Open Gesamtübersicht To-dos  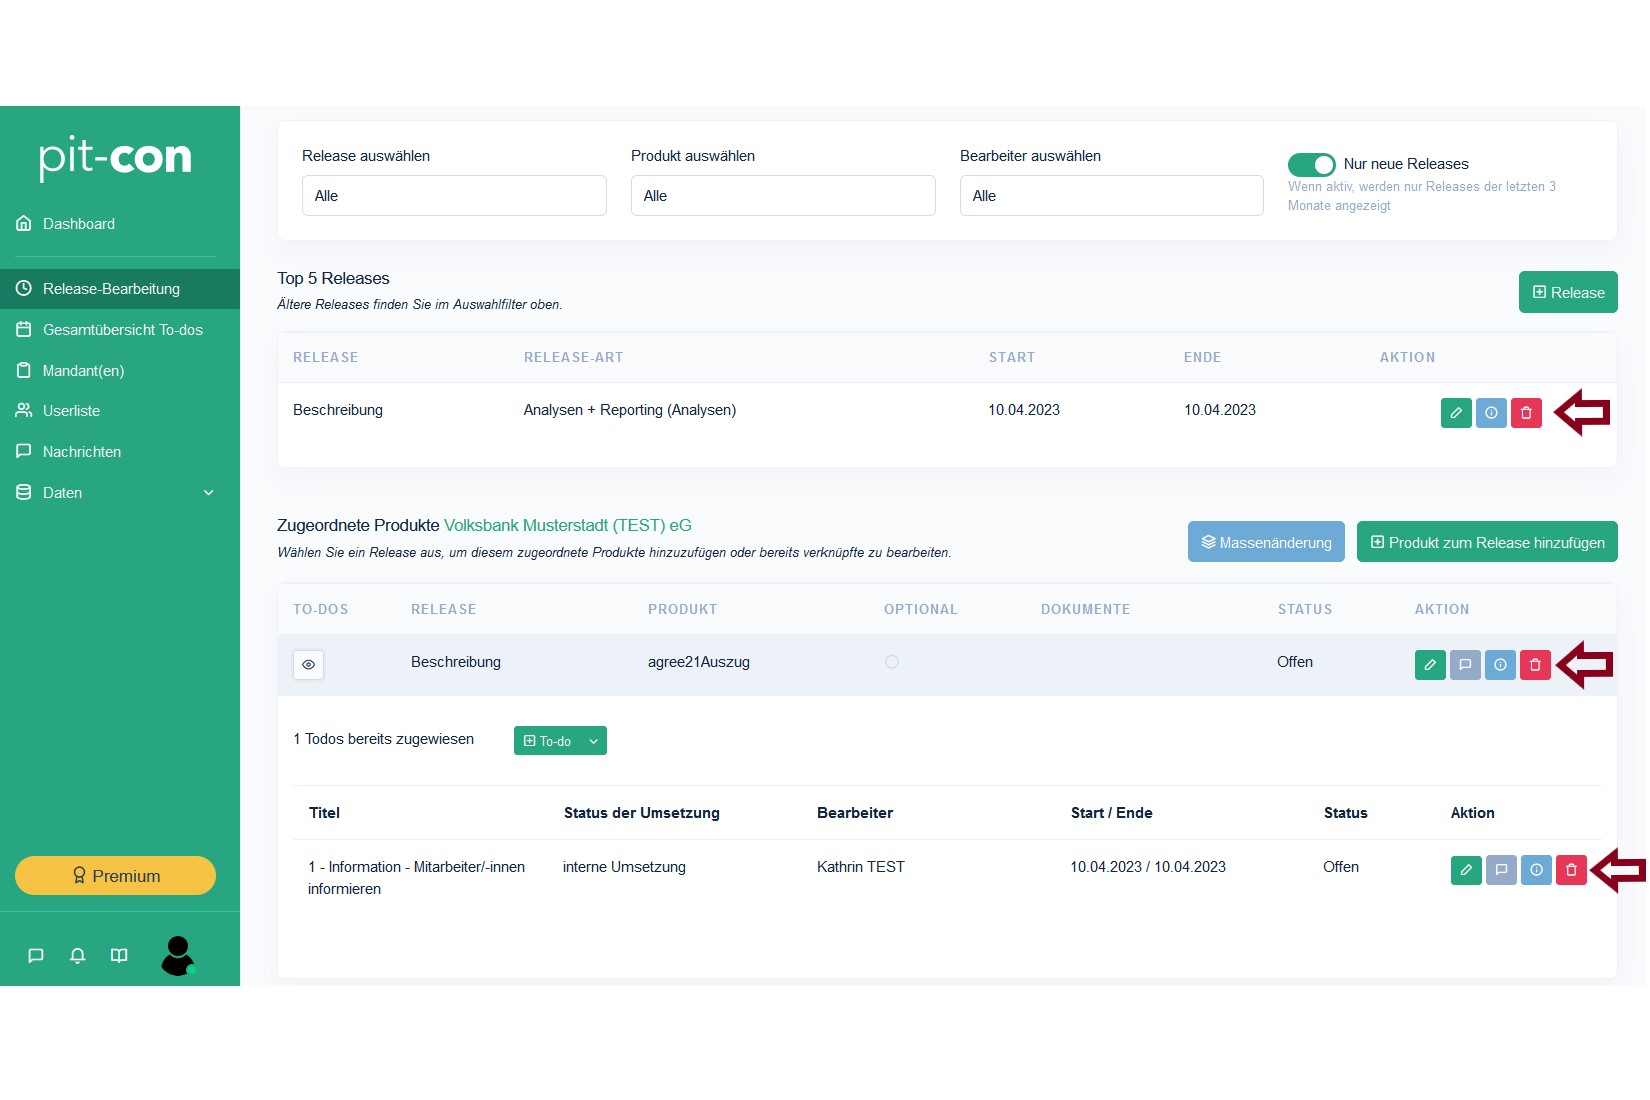[x=120, y=330]
